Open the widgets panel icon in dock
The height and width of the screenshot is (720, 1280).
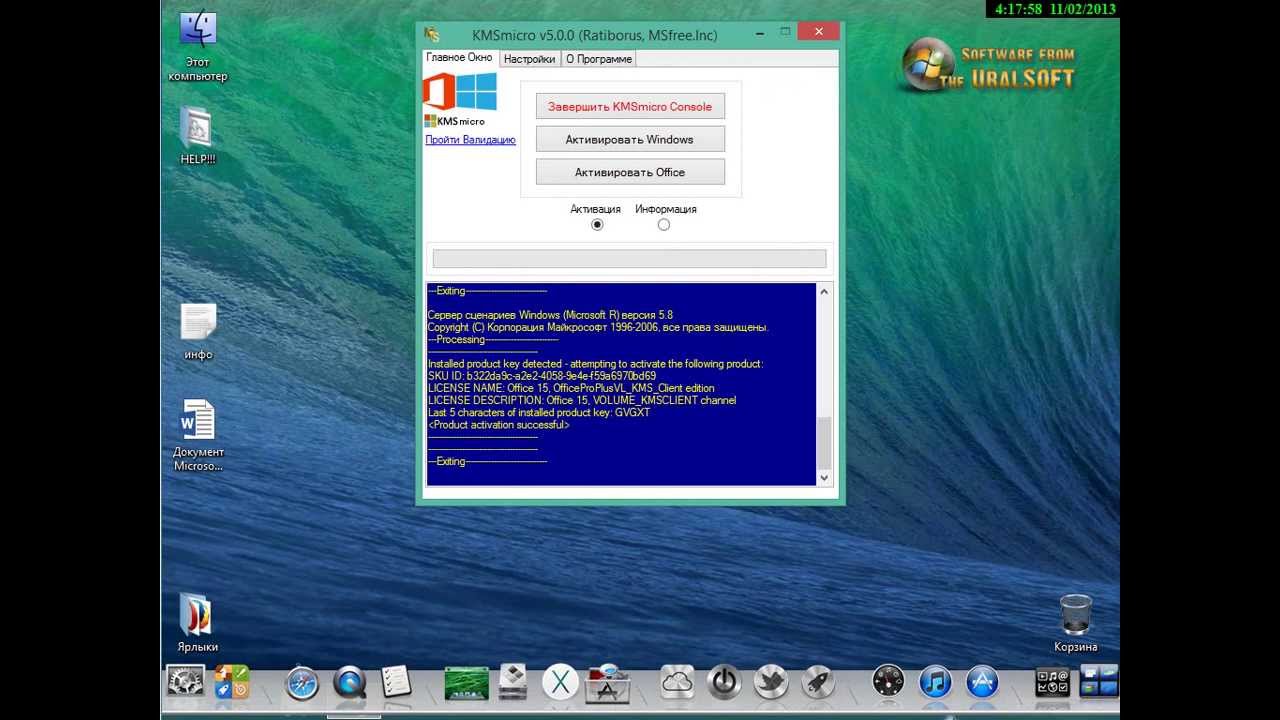click(x=1052, y=682)
